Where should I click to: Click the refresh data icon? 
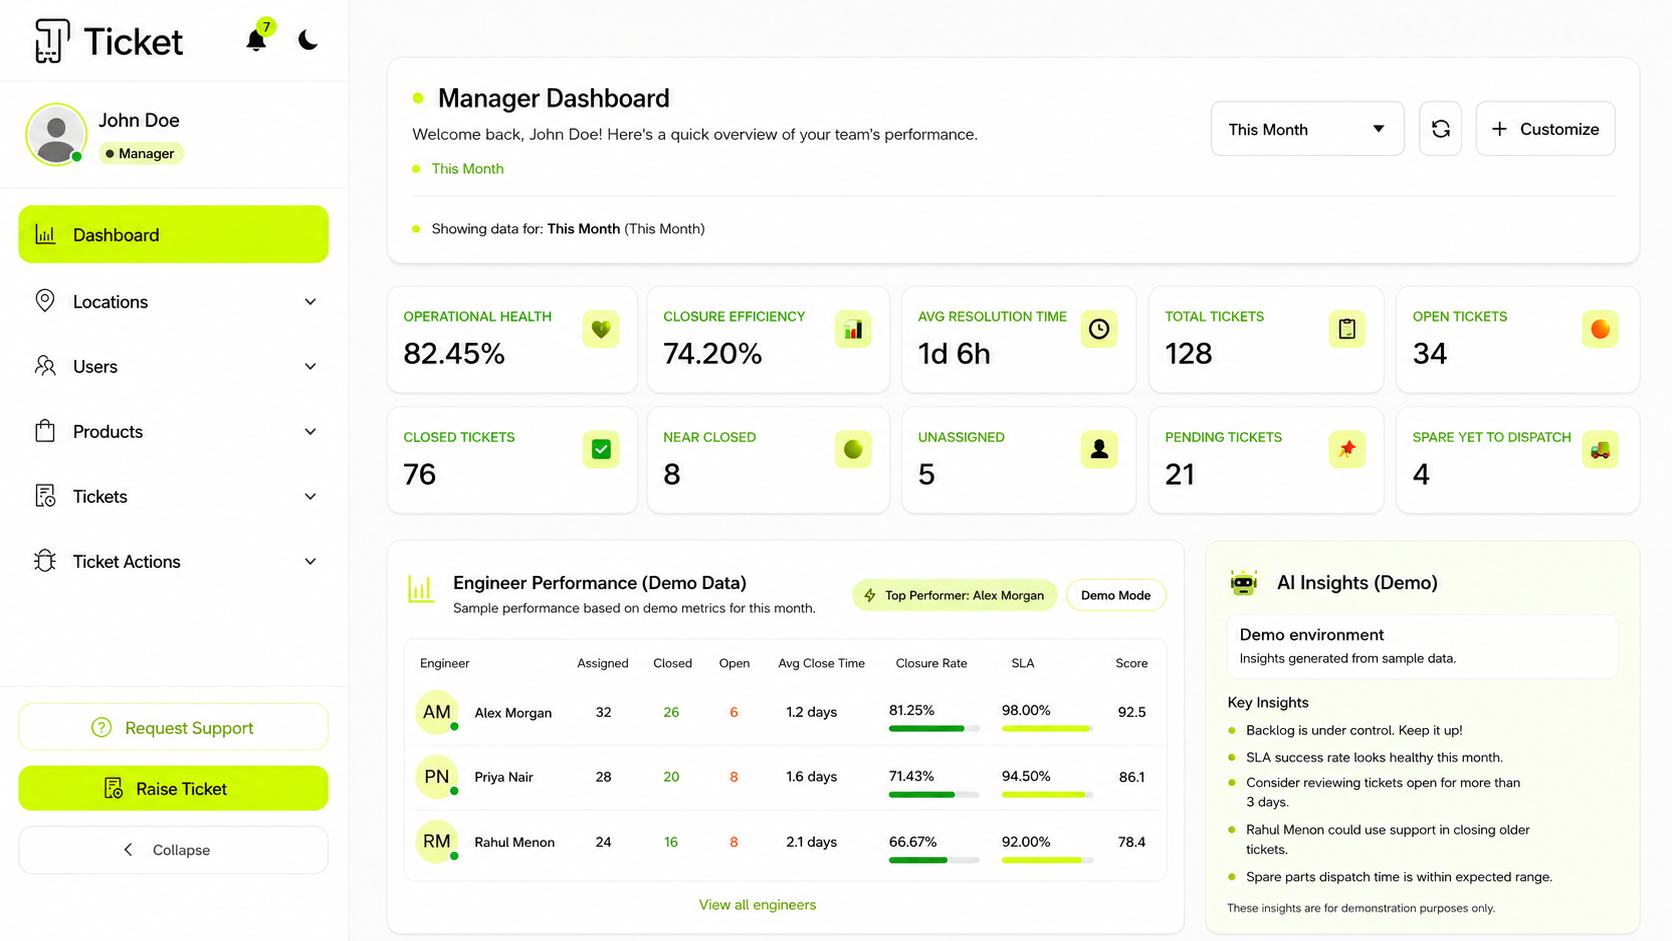pos(1440,129)
